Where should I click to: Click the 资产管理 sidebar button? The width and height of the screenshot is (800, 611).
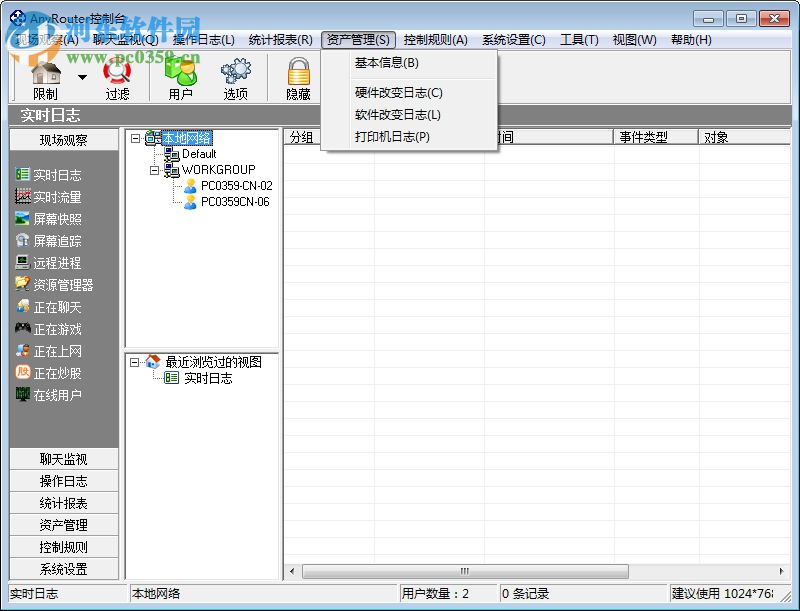click(62, 524)
